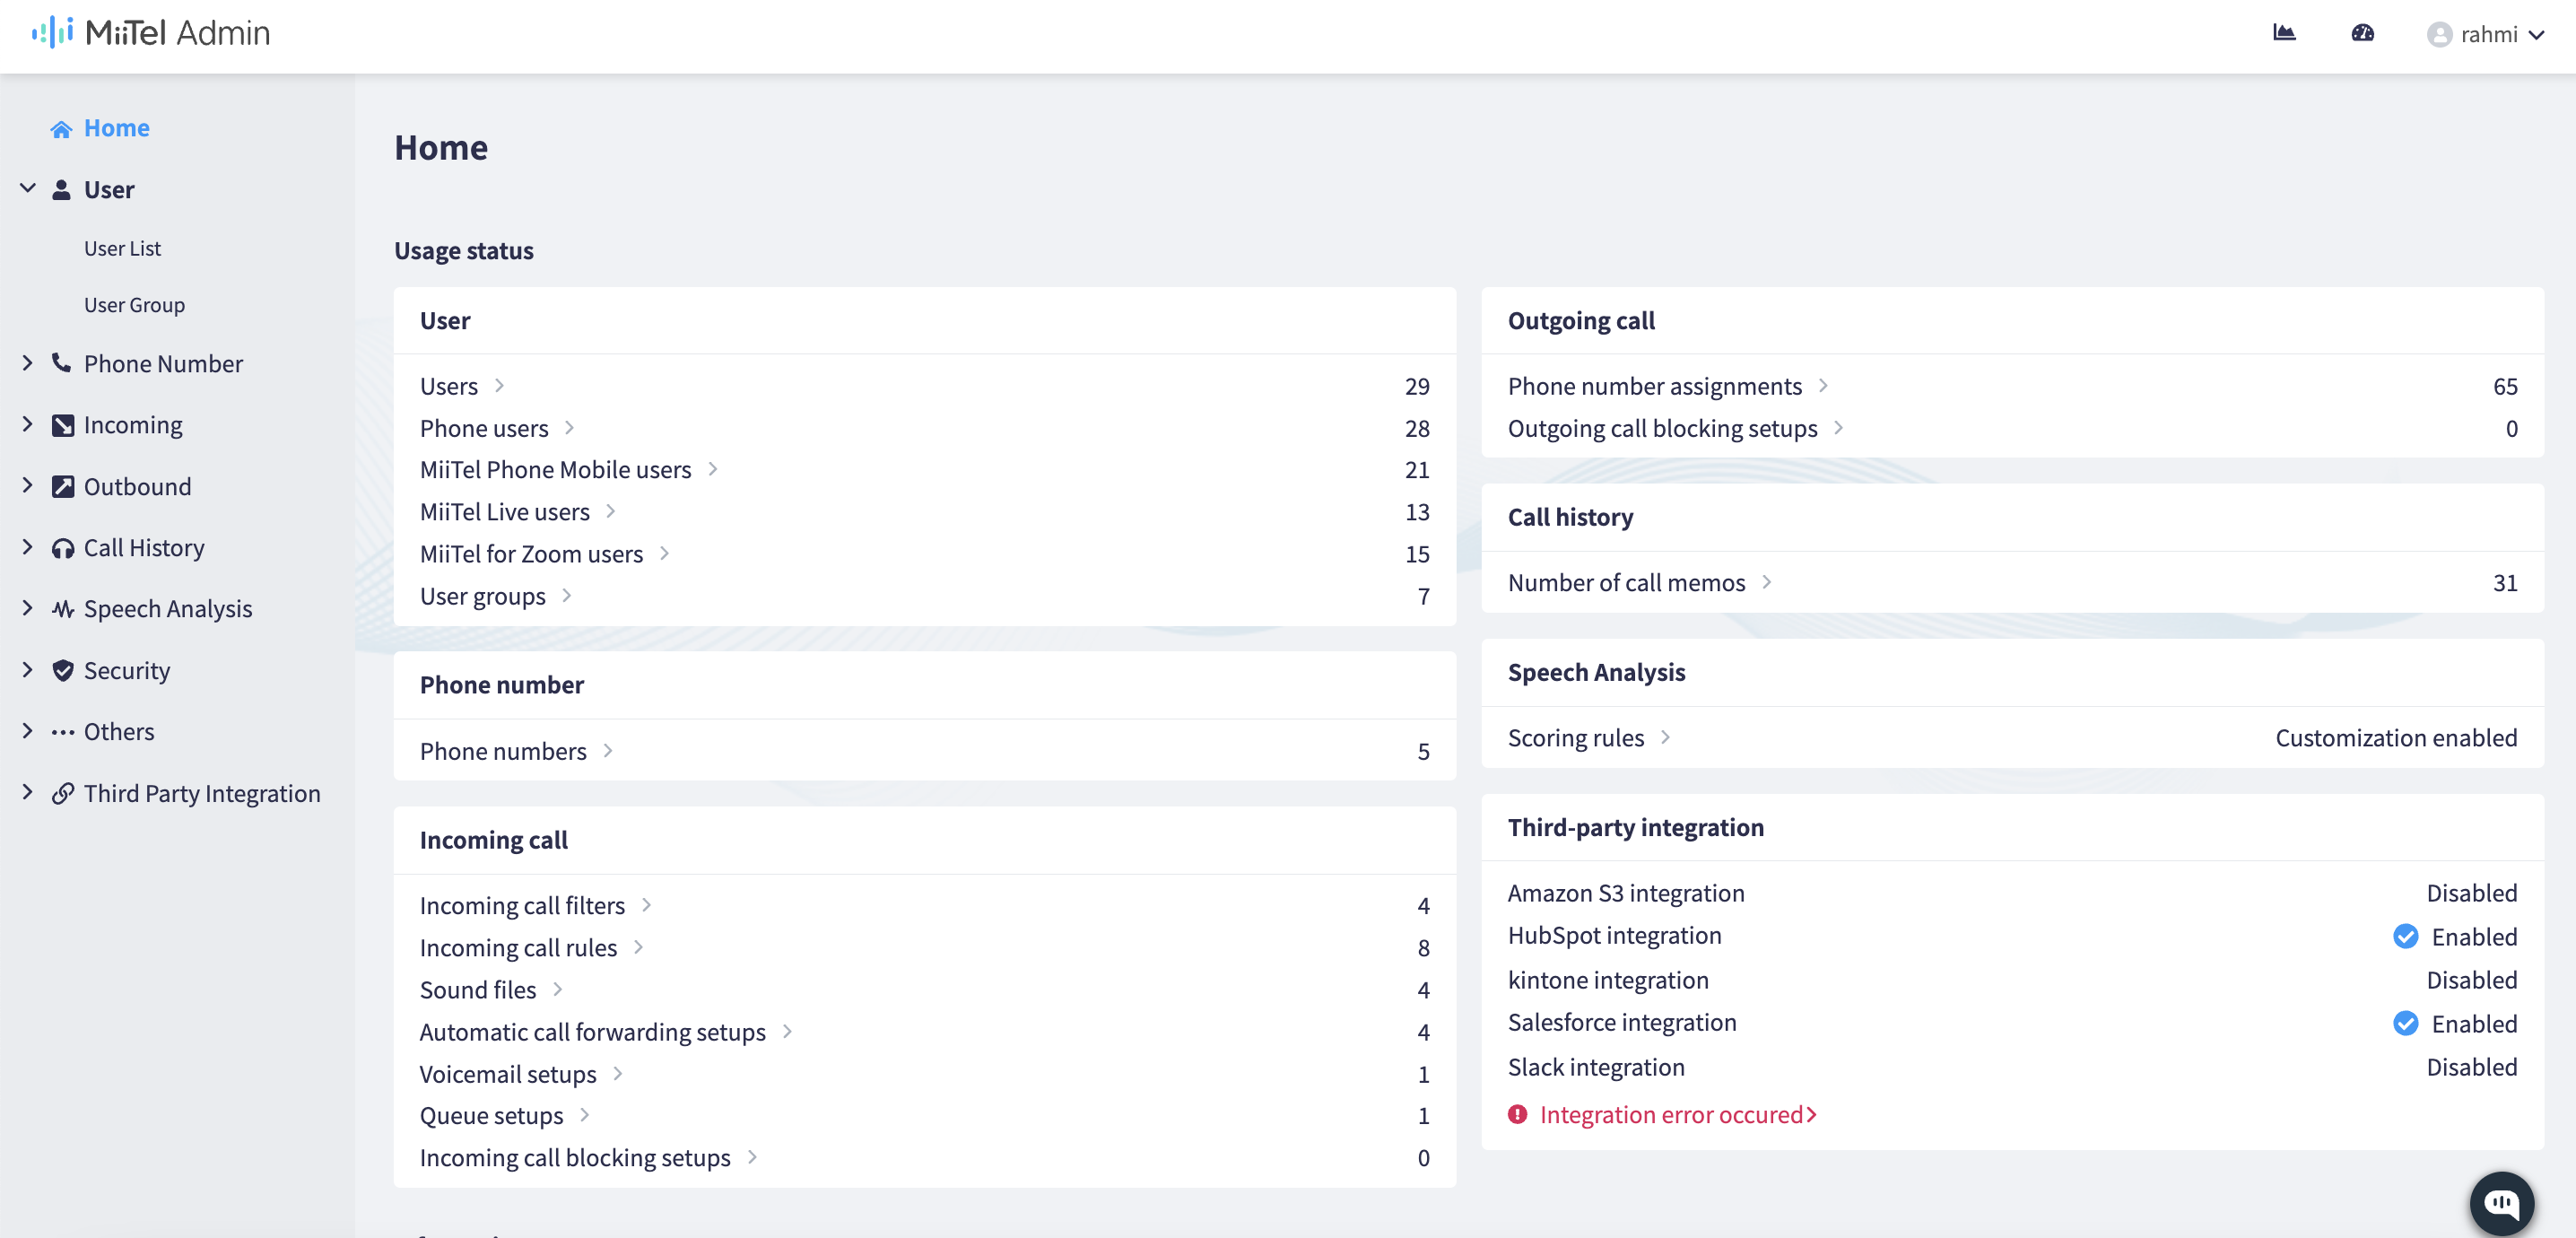Click the Third Party Integration link icon
This screenshot has height=1238, width=2576.
pyautogui.click(x=63, y=793)
